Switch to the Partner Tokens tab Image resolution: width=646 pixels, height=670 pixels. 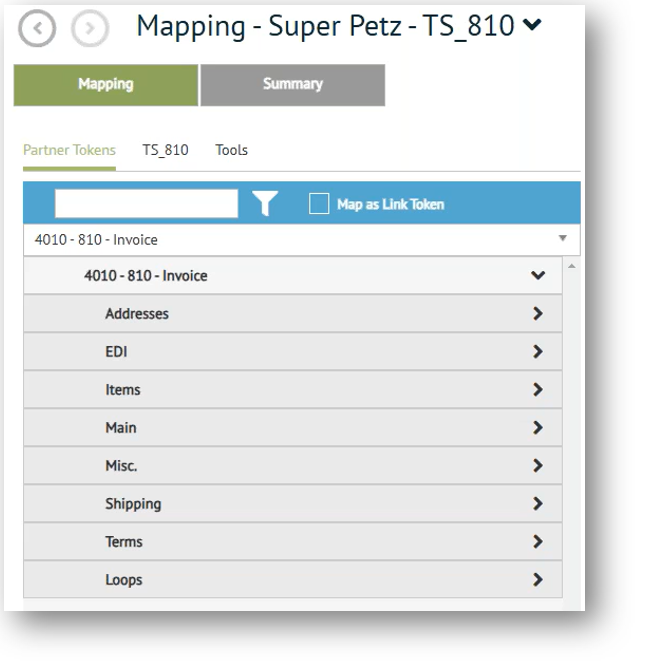(69, 151)
